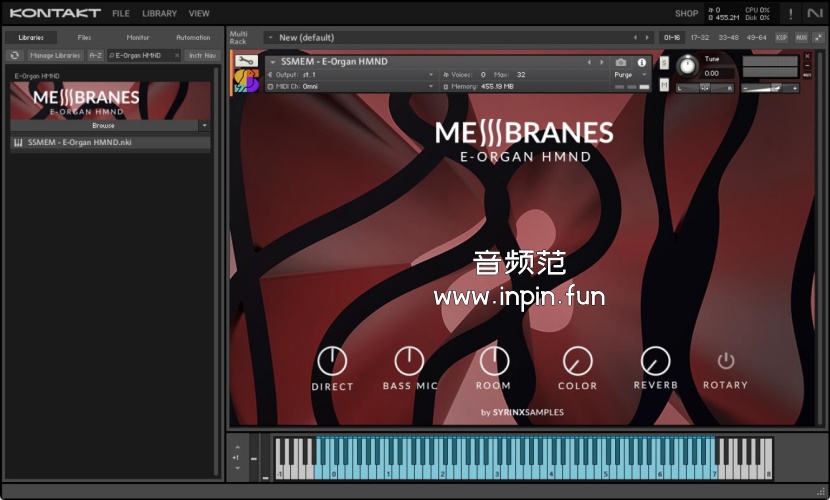
Task: Click the DIRECT knob
Action: click(332, 361)
